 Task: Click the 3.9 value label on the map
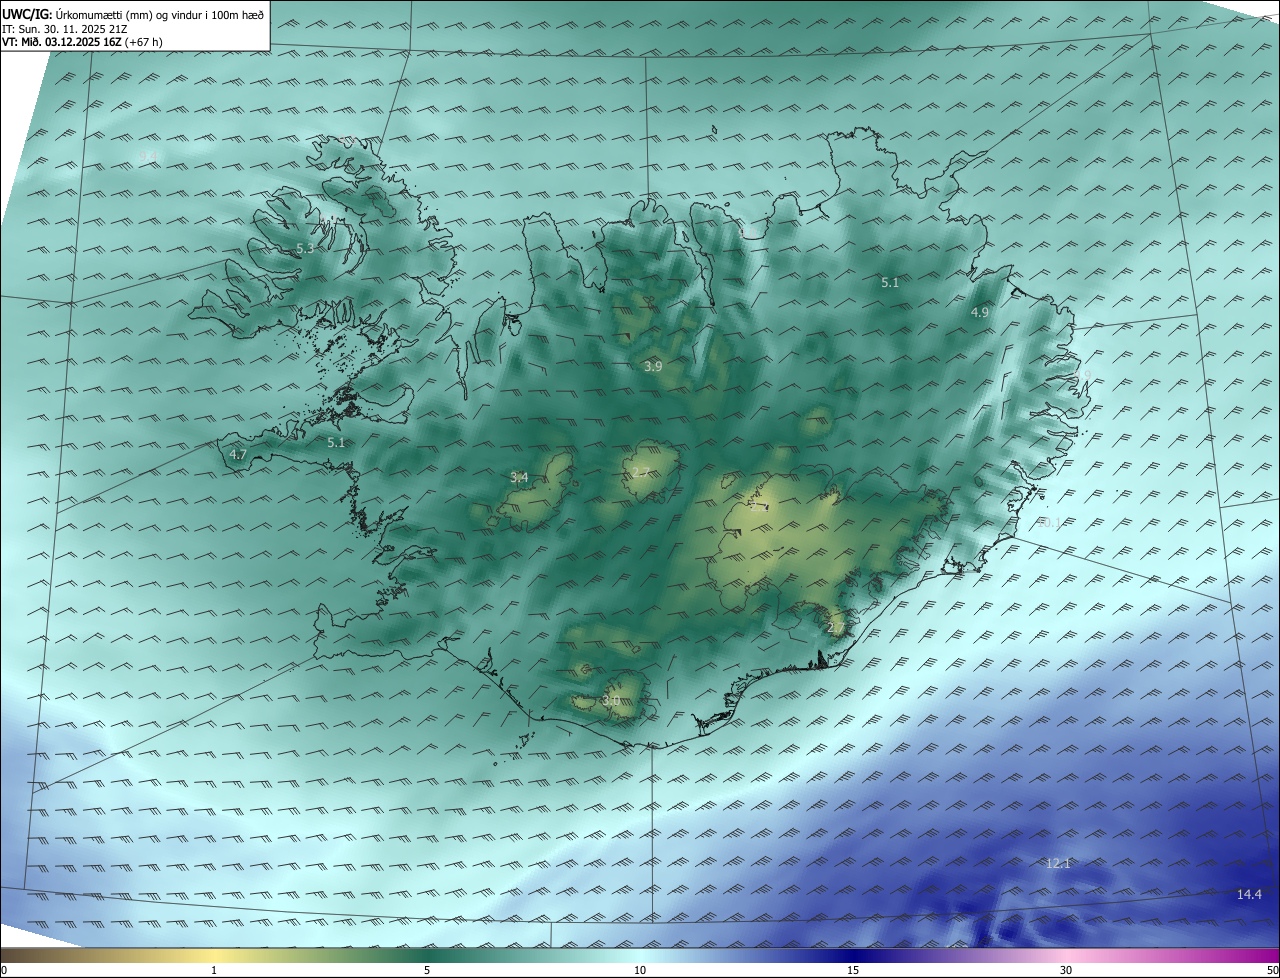click(x=653, y=367)
